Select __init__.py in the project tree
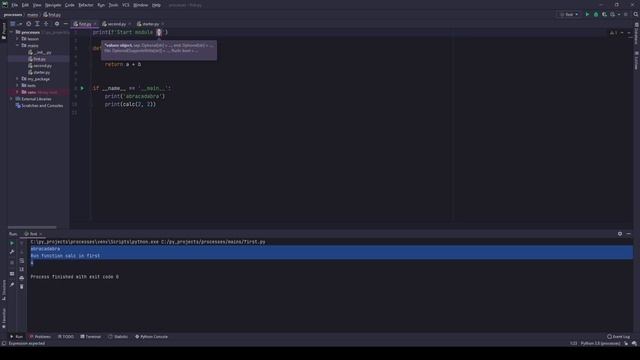This screenshot has width=640, height=360. (40, 52)
